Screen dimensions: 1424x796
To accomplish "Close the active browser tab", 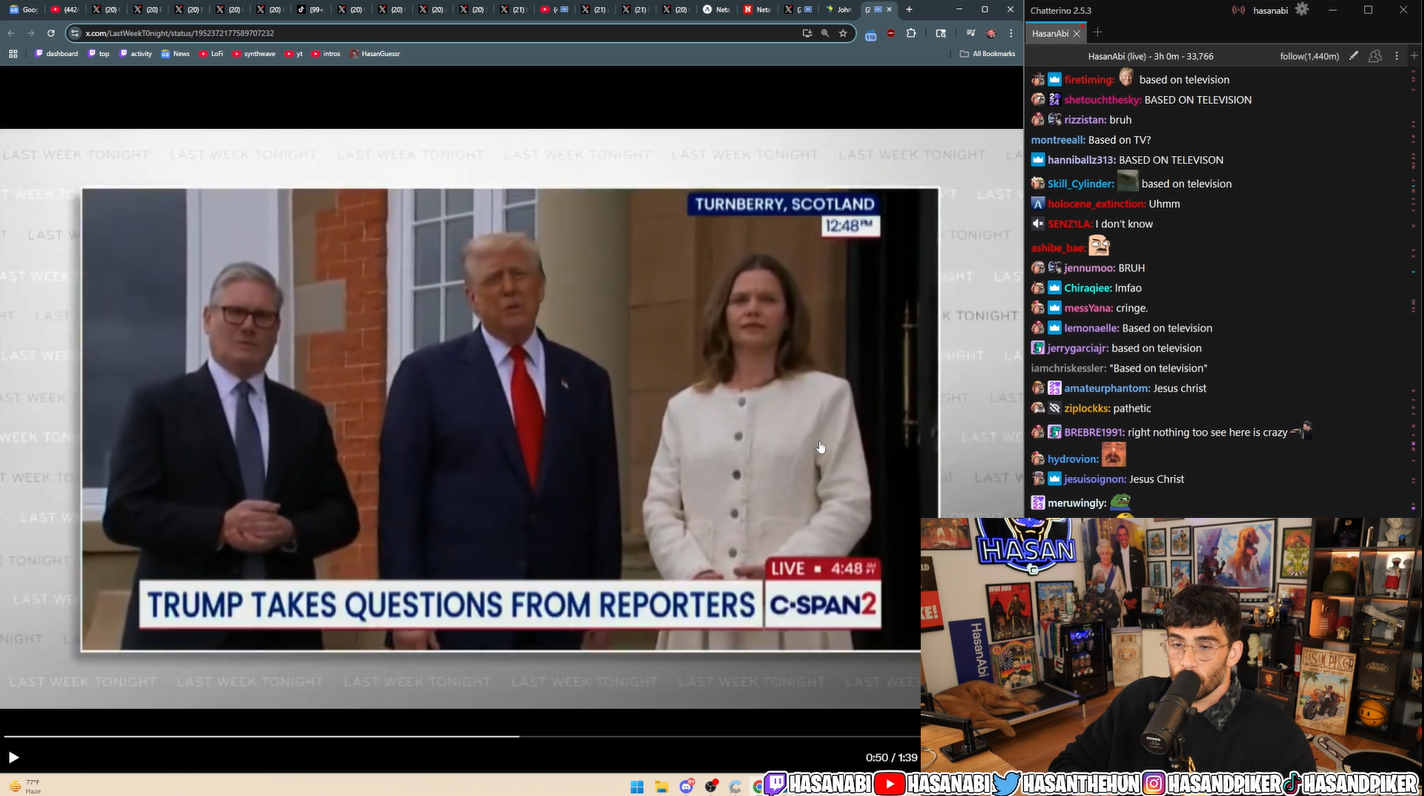I will (890, 9).
